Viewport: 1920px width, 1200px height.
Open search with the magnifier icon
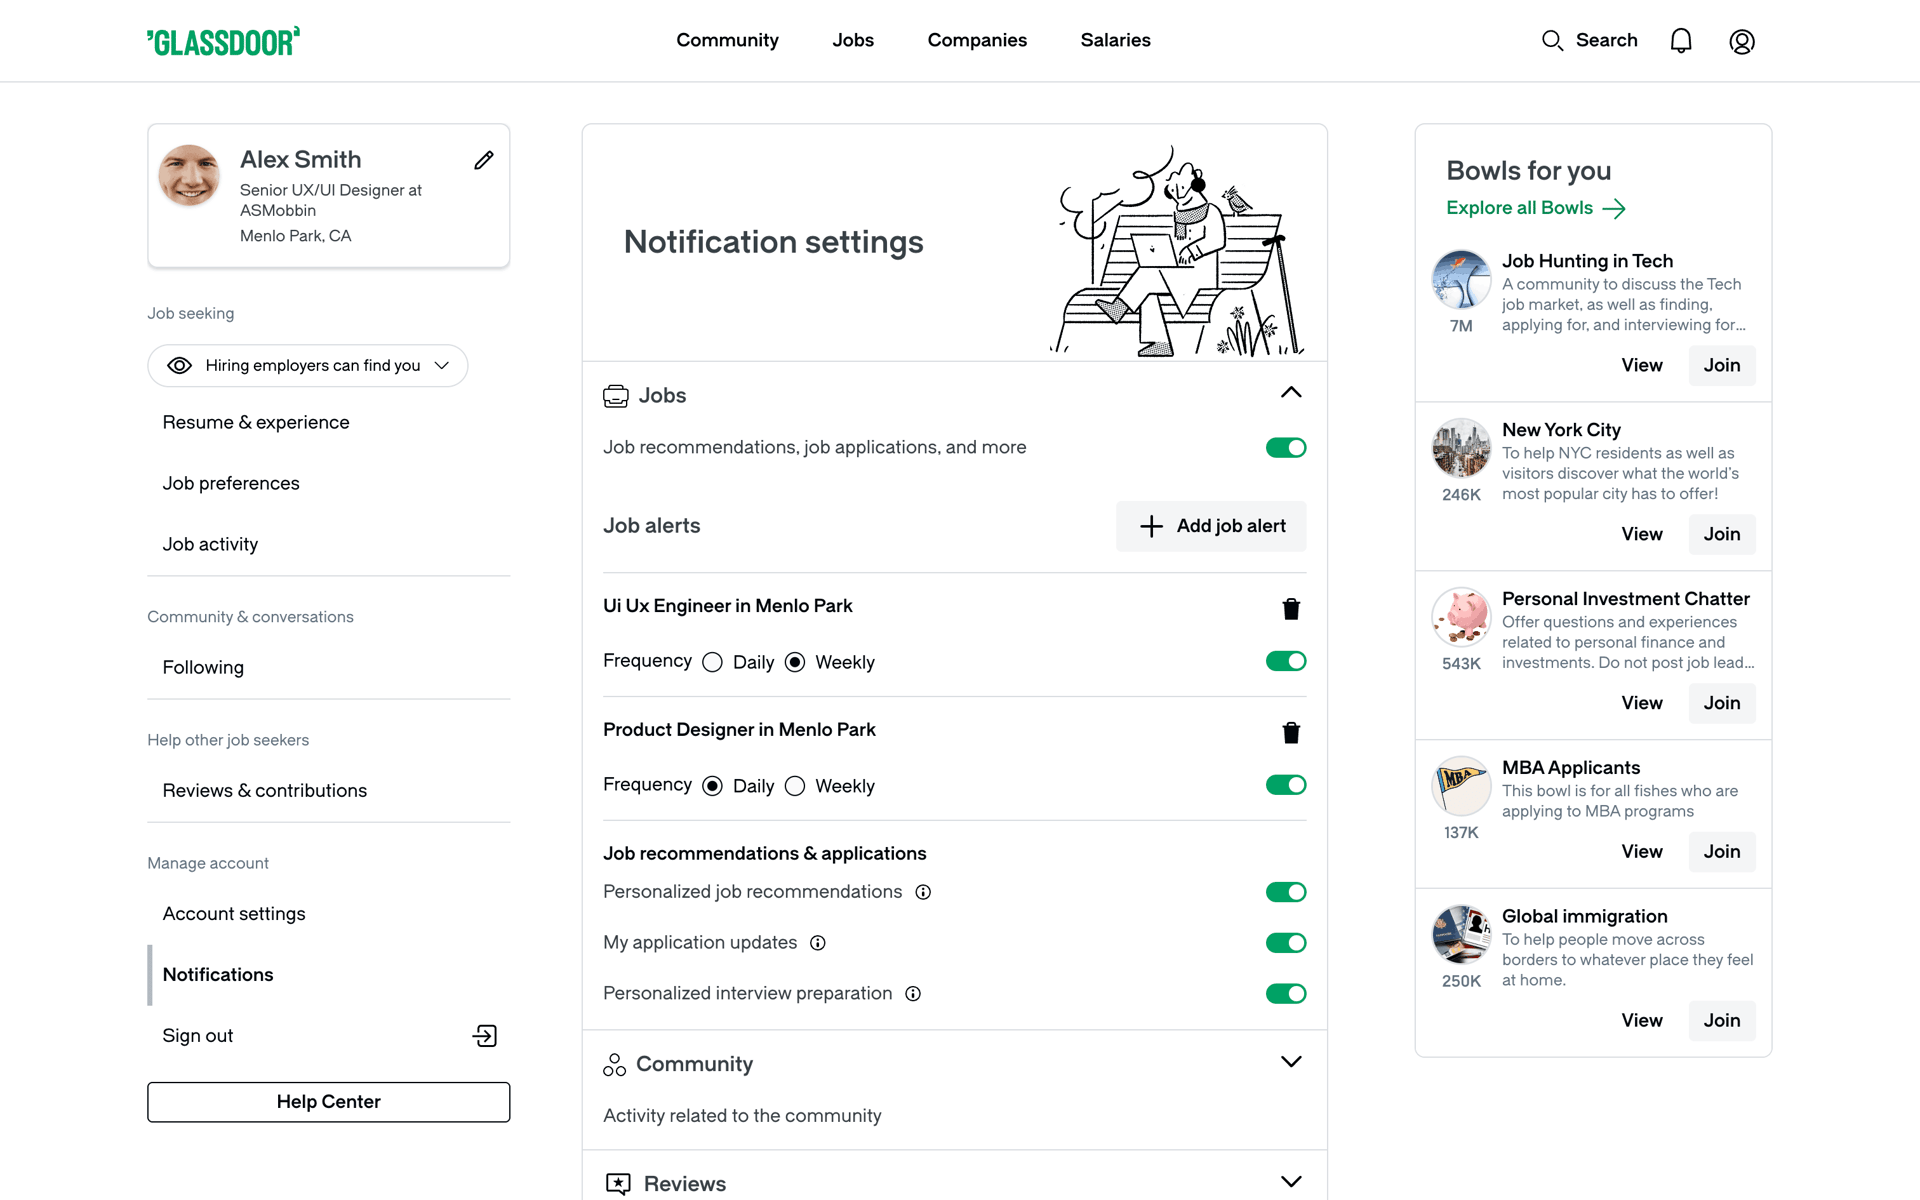1552,41
